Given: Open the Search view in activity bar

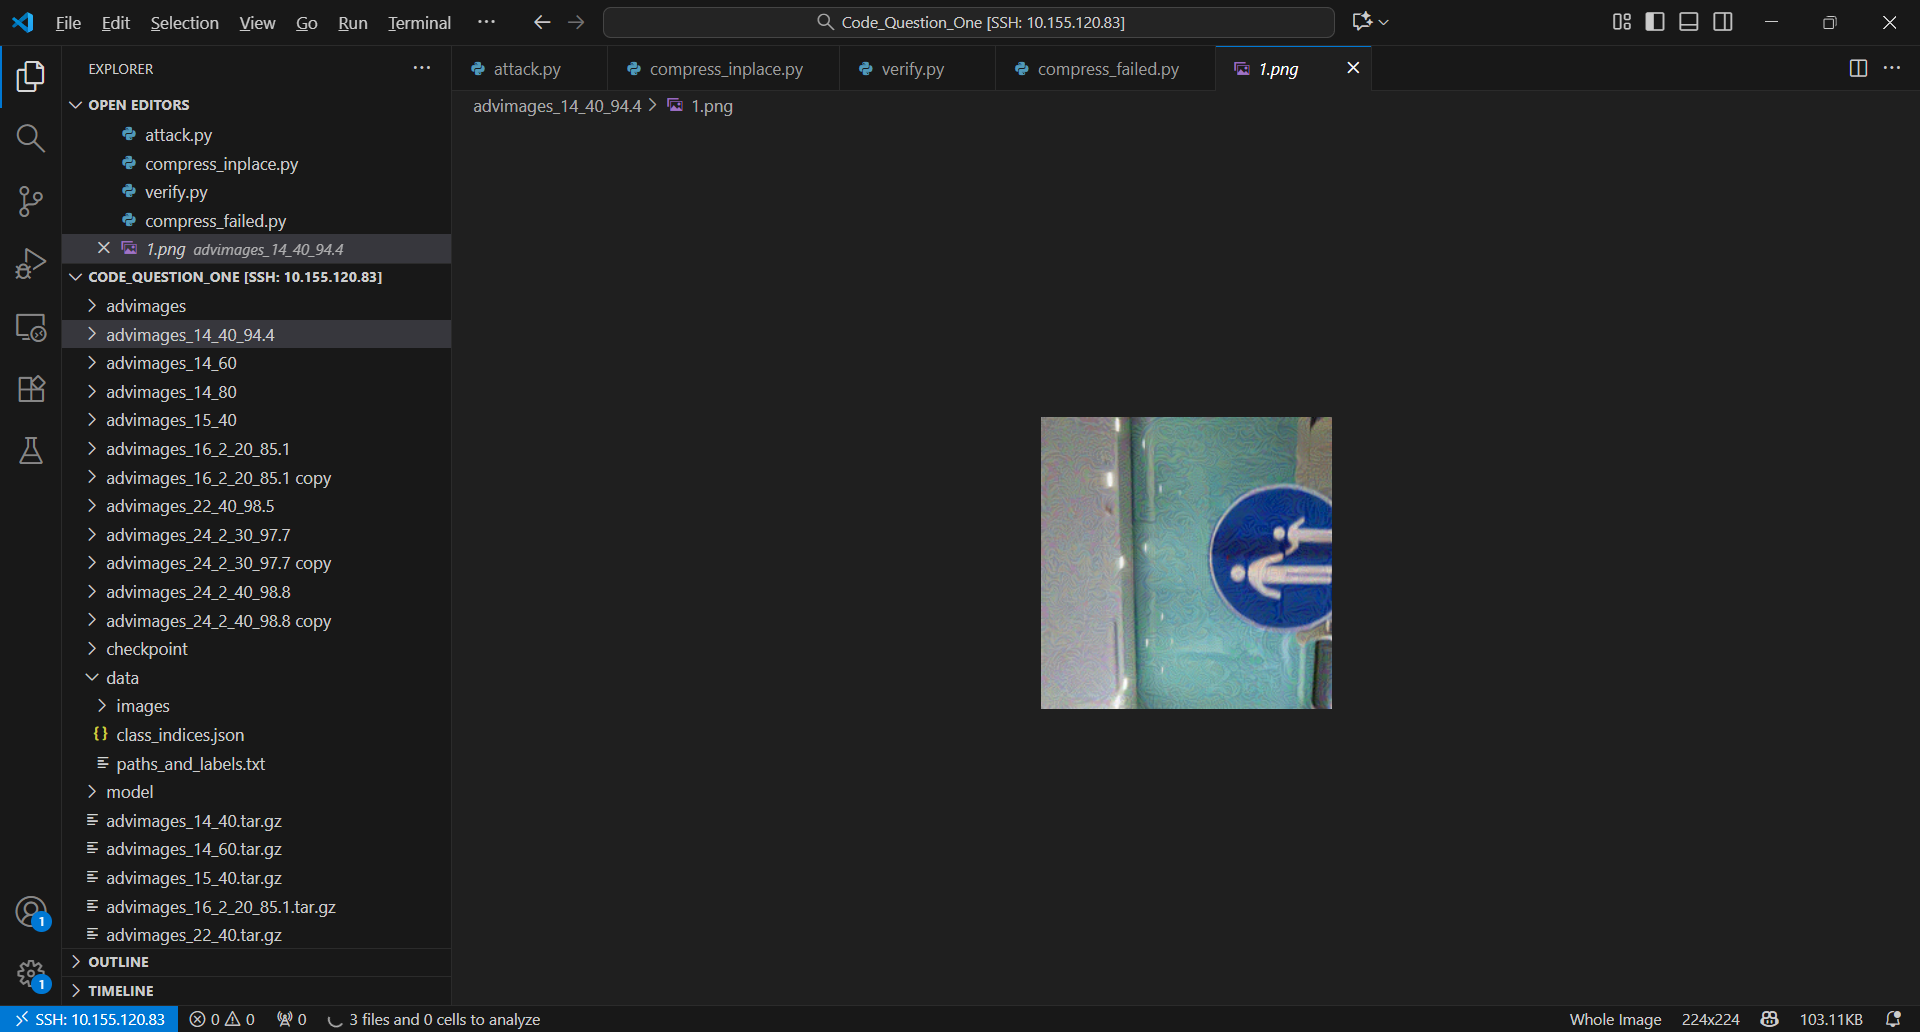Looking at the screenshot, I should [x=31, y=138].
